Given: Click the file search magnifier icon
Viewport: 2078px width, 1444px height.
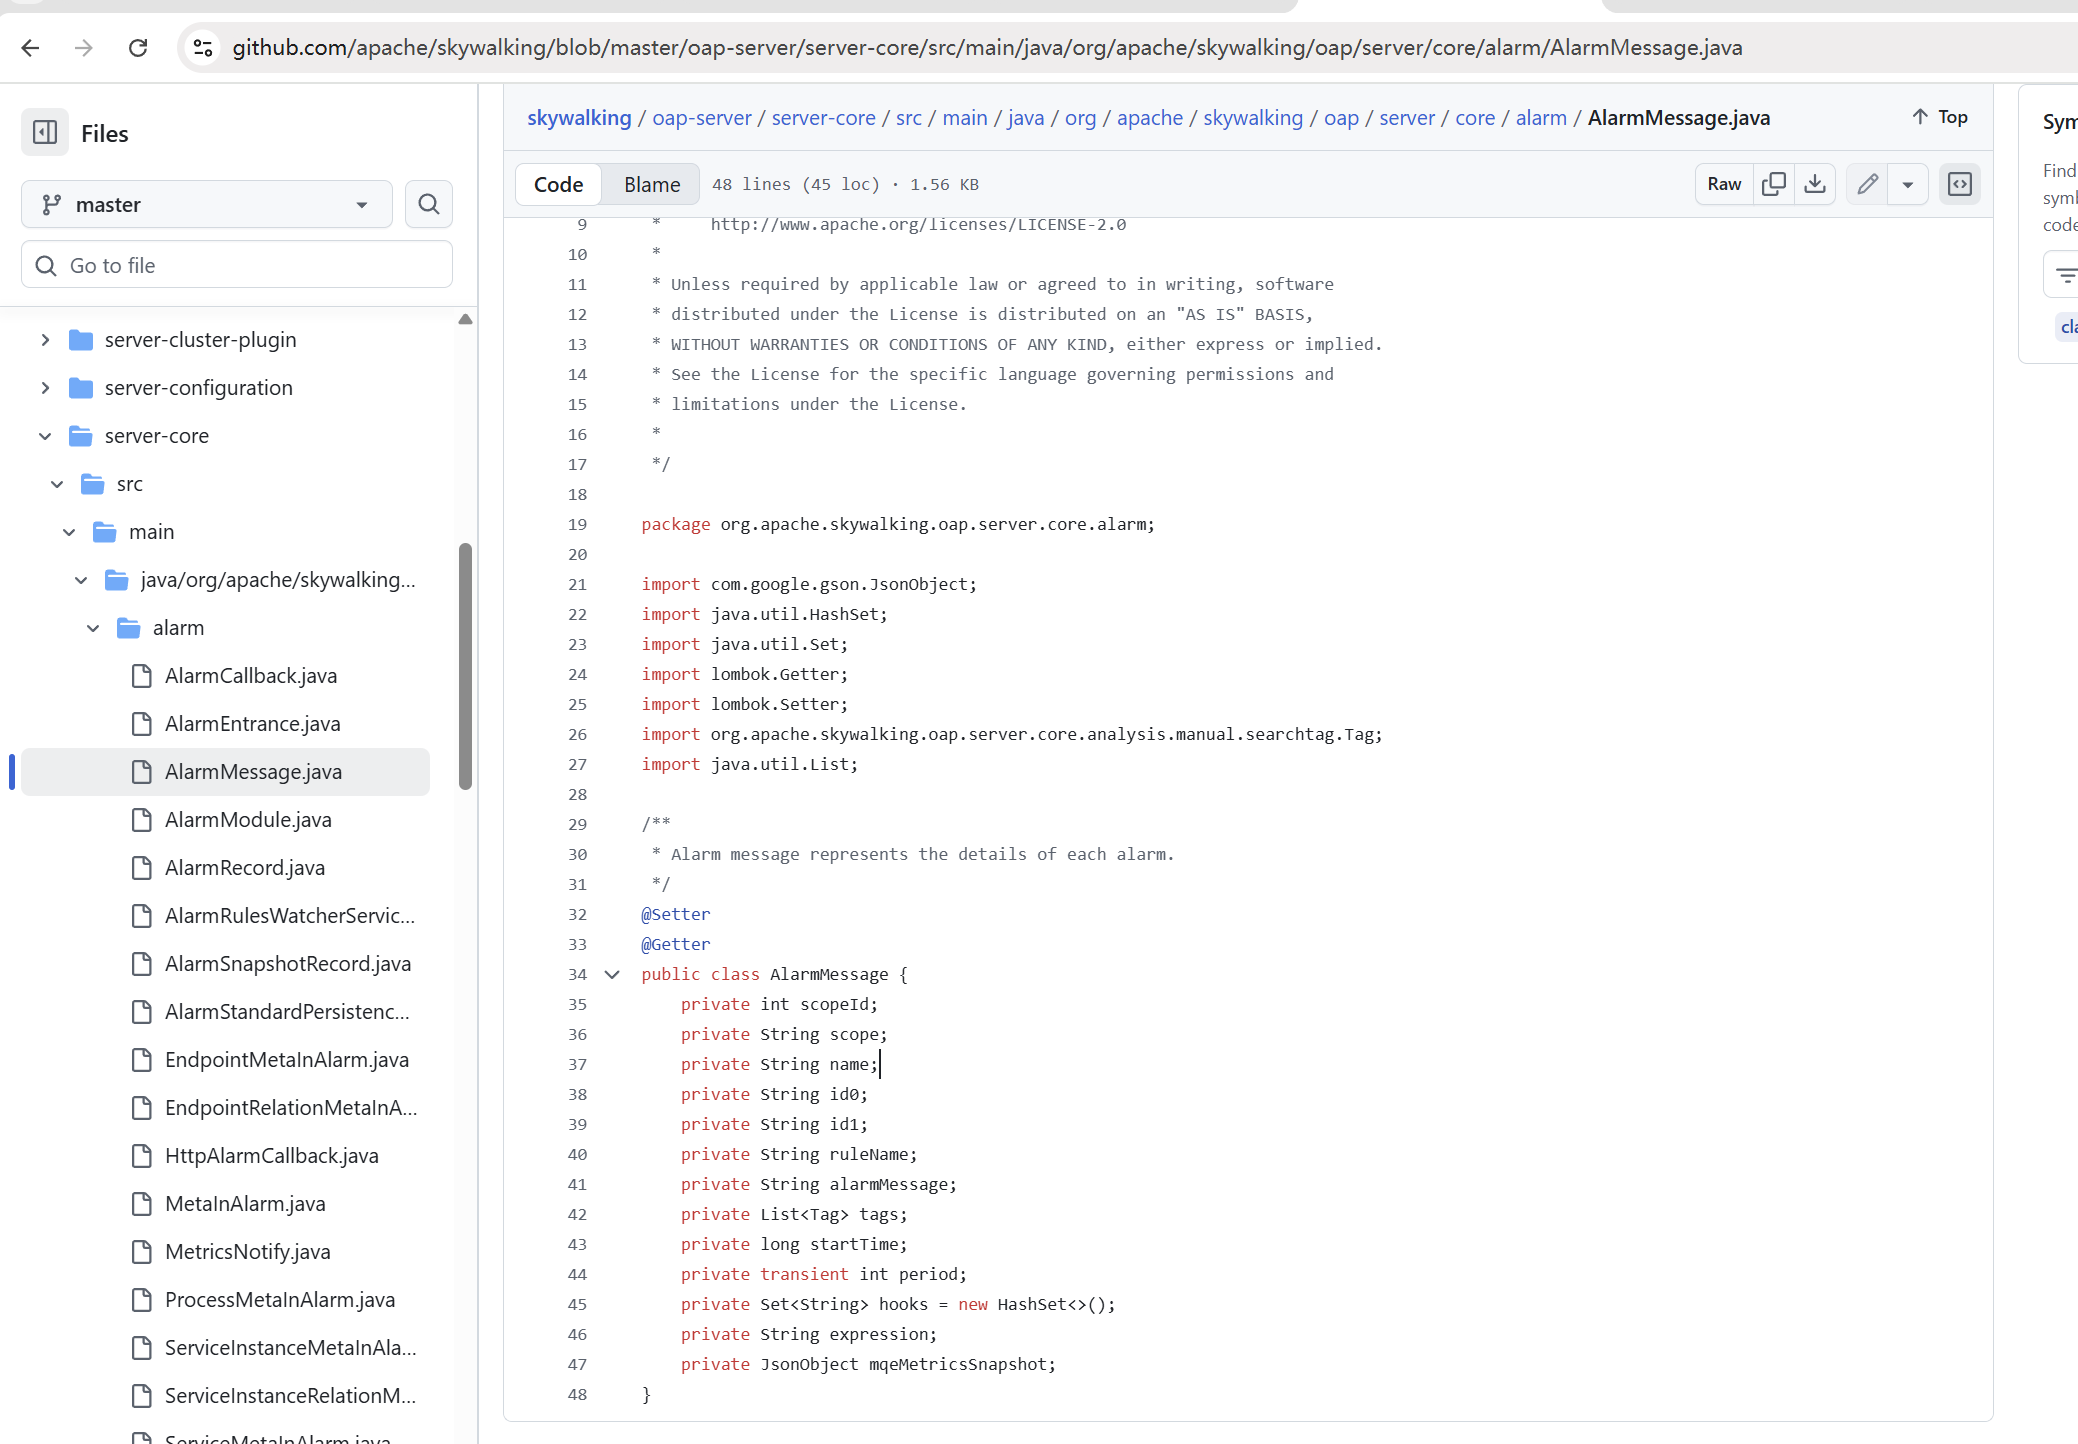Looking at the screenshot, I should [x=429, y=205].
